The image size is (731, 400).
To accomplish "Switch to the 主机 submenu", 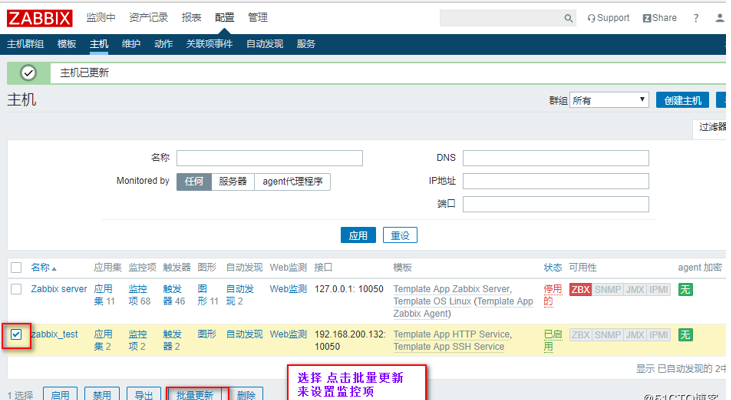I will coord(99,44).
